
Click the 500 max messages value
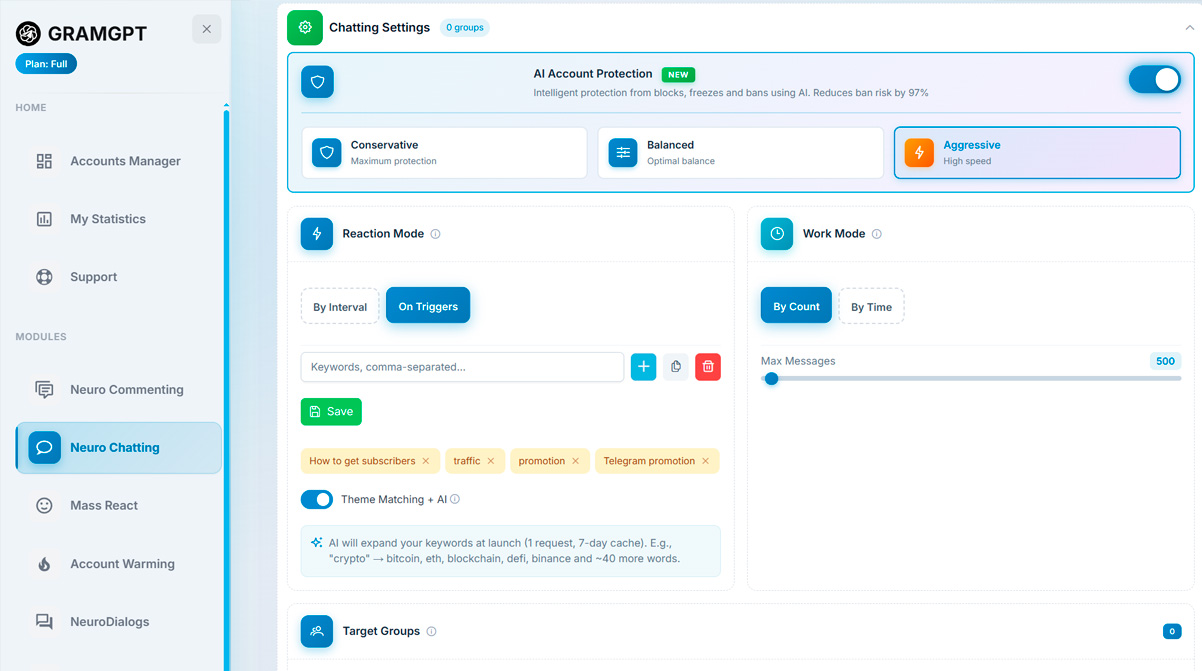tap(1165, 361)
